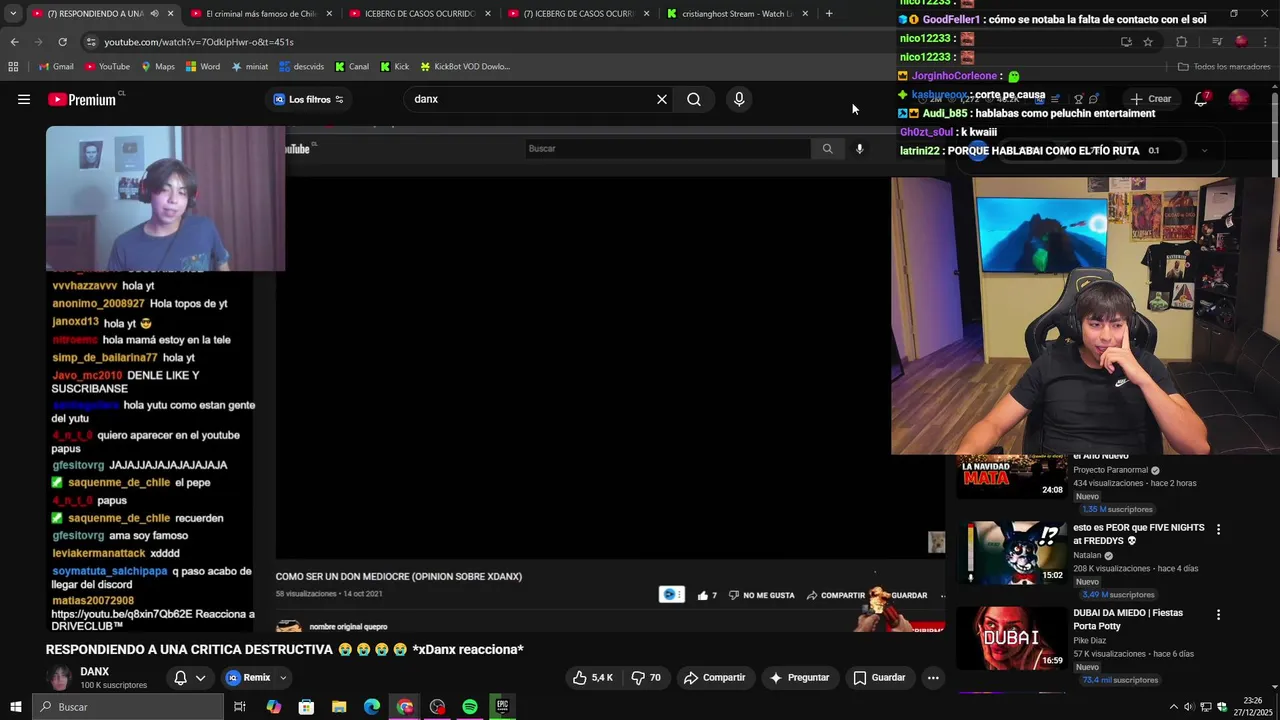The width and height of the screenshot is (1280, 720).
Task: Expand subscription notification options chevron
Action: click(x=201, y=678)
